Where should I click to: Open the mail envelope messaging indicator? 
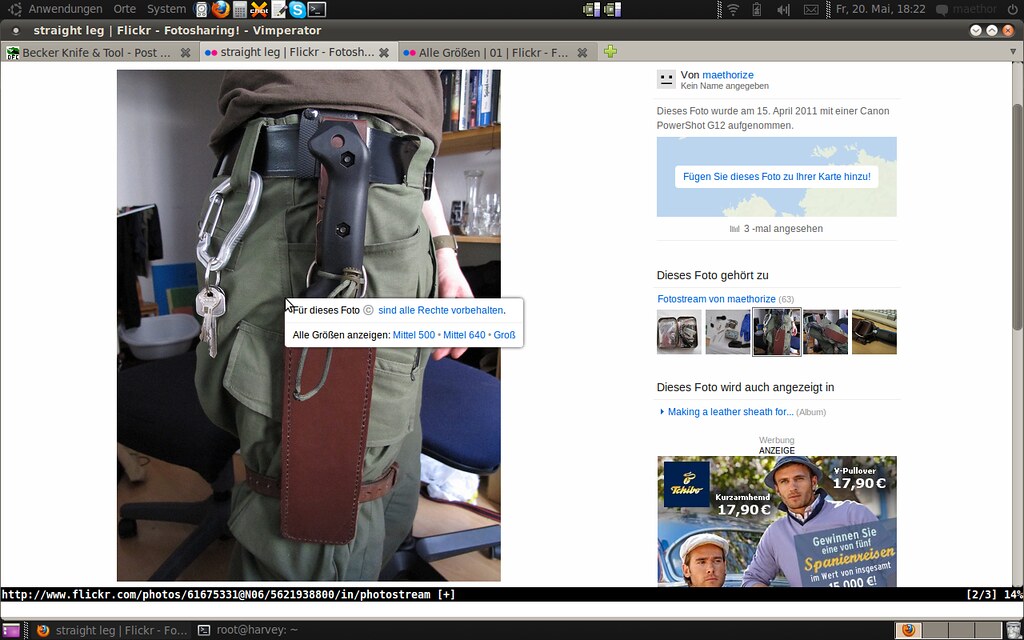pos(810,9)
